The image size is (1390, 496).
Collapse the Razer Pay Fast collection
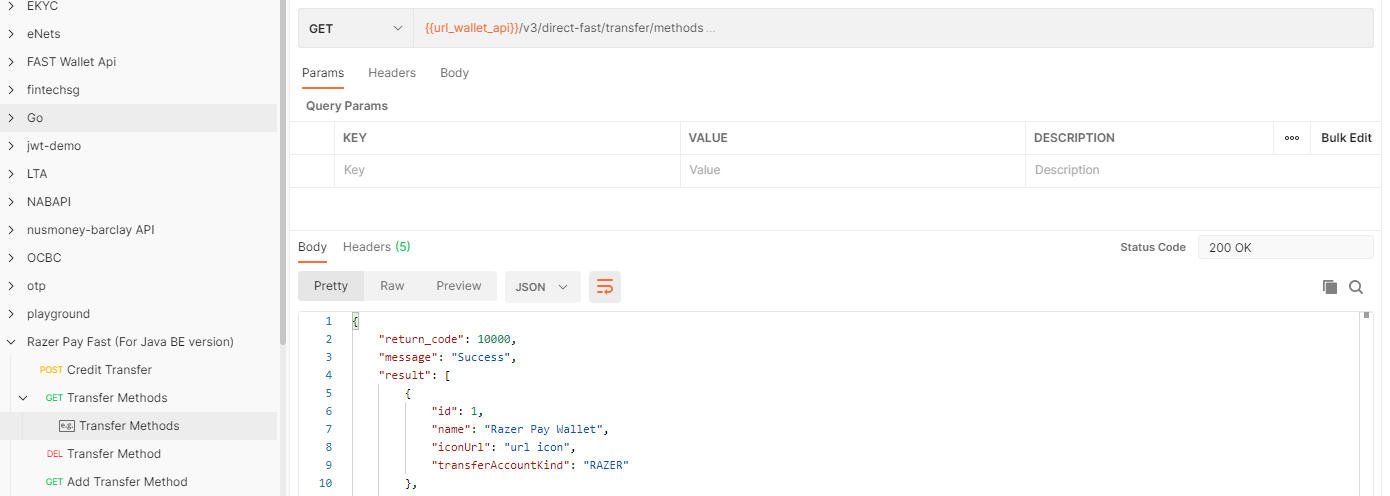pos(11,342)
